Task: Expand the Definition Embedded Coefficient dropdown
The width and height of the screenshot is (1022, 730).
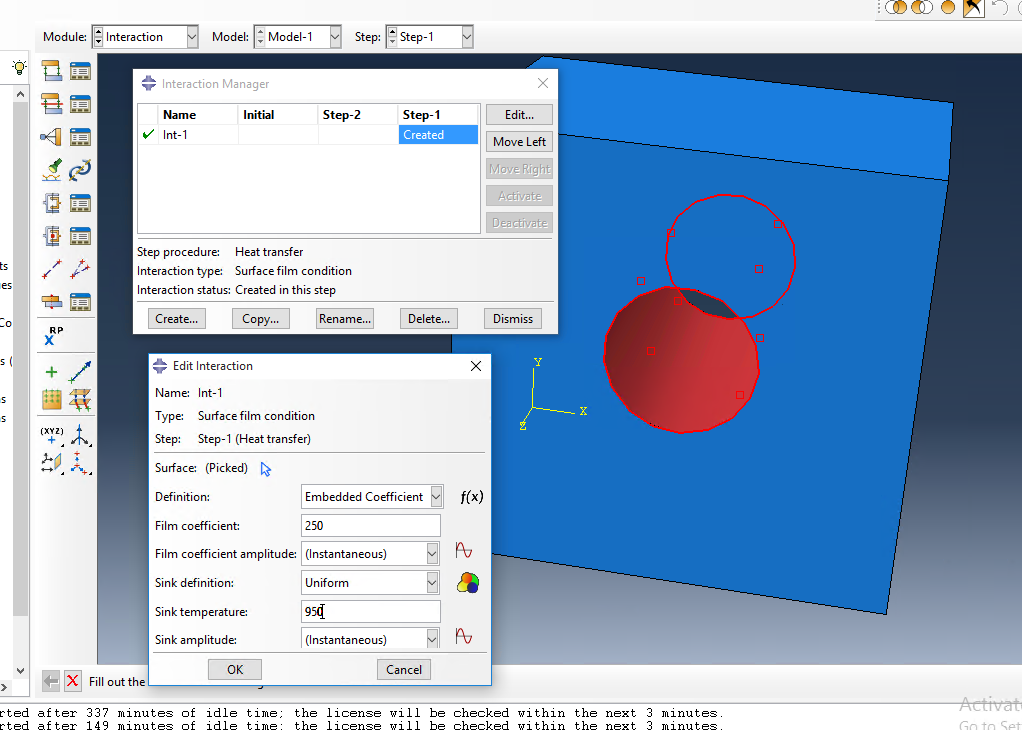Action: click(x=434, y=497)
